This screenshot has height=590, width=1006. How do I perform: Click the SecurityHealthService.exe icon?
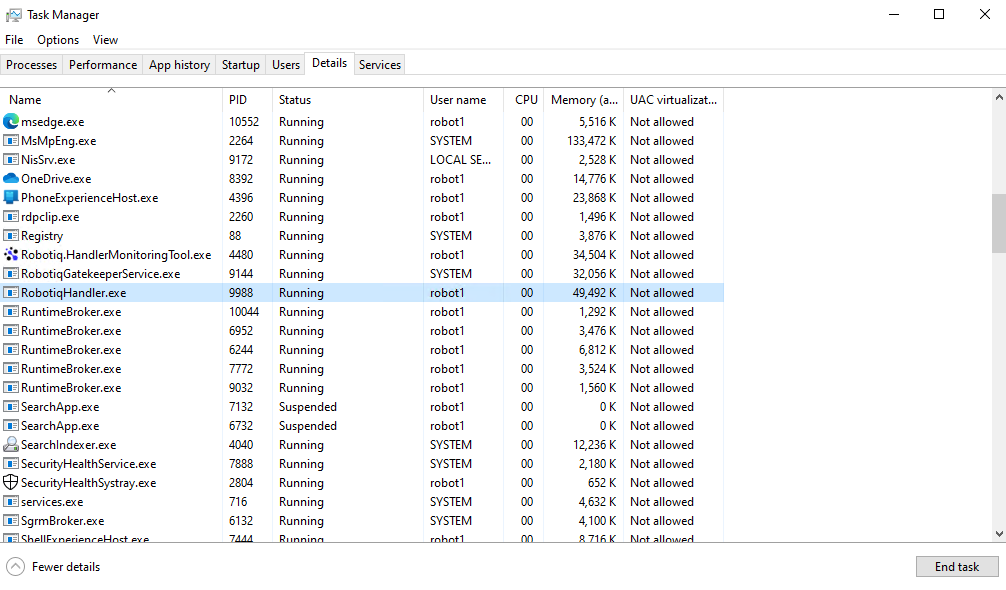[11, 464]
